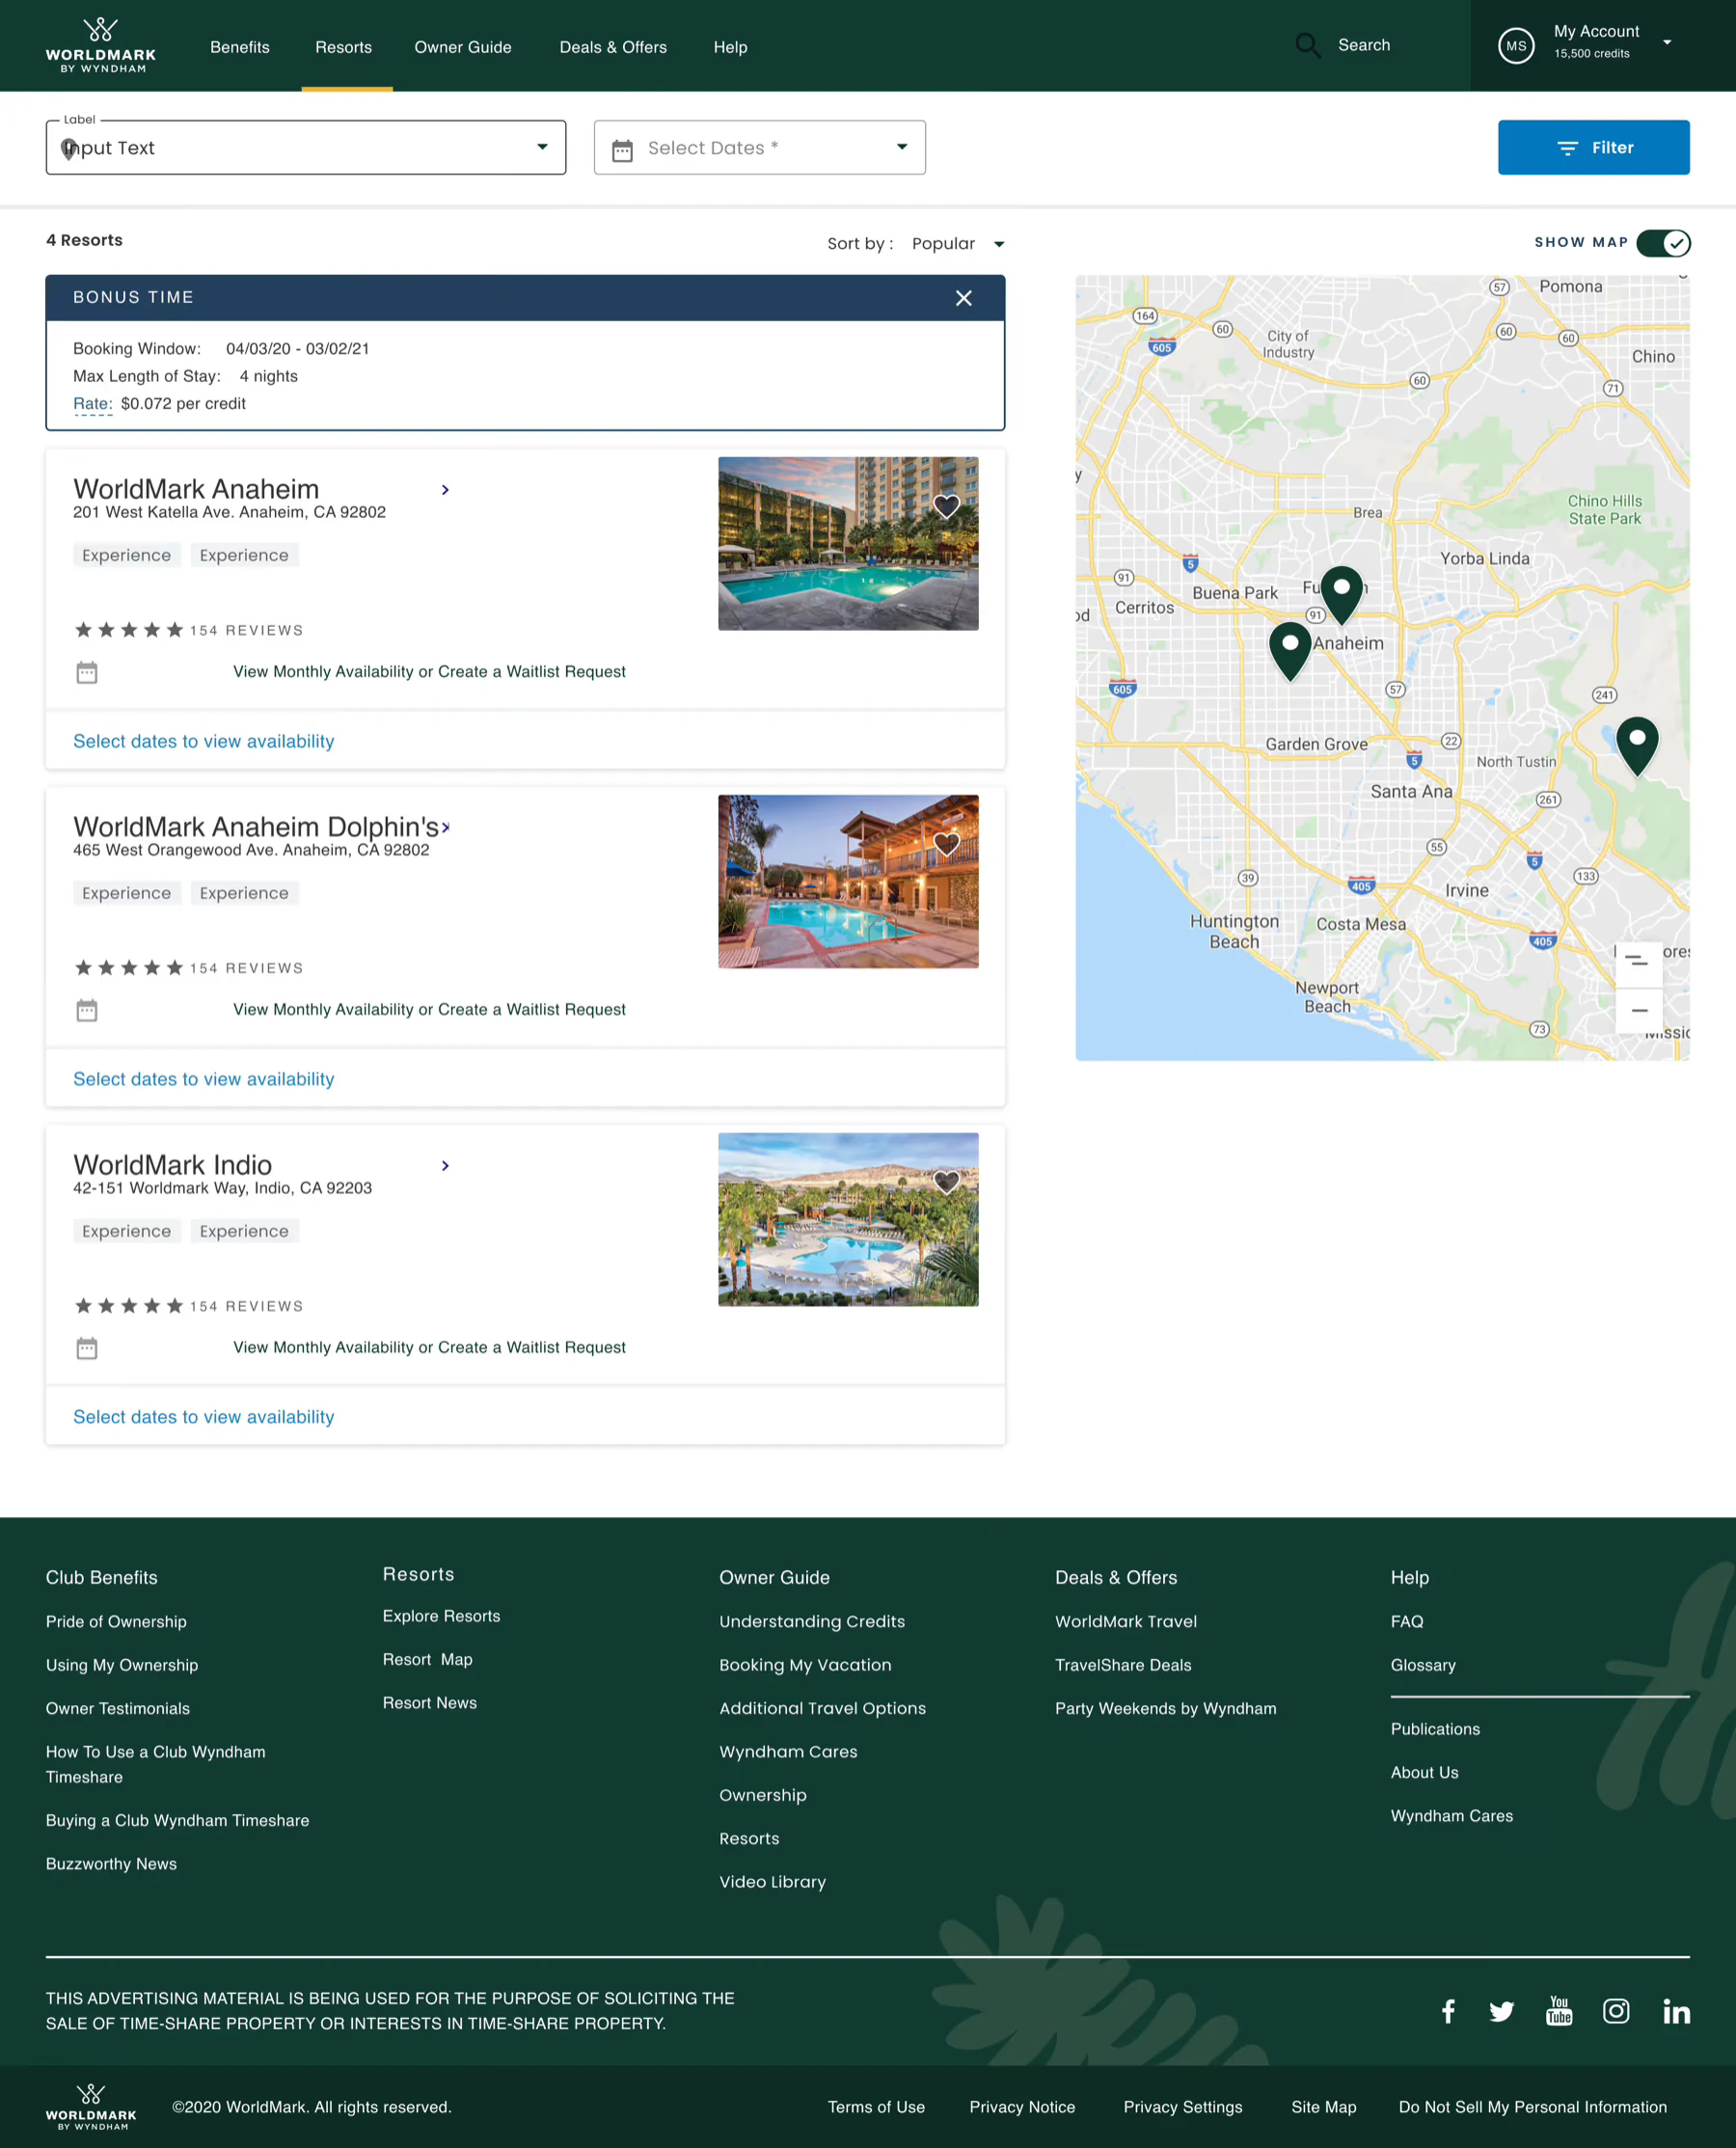The width and height of the screenshot is (1736, 2148).
Task: Click chevron next to WorldMark Indio title
Action: pos(445,1166)
